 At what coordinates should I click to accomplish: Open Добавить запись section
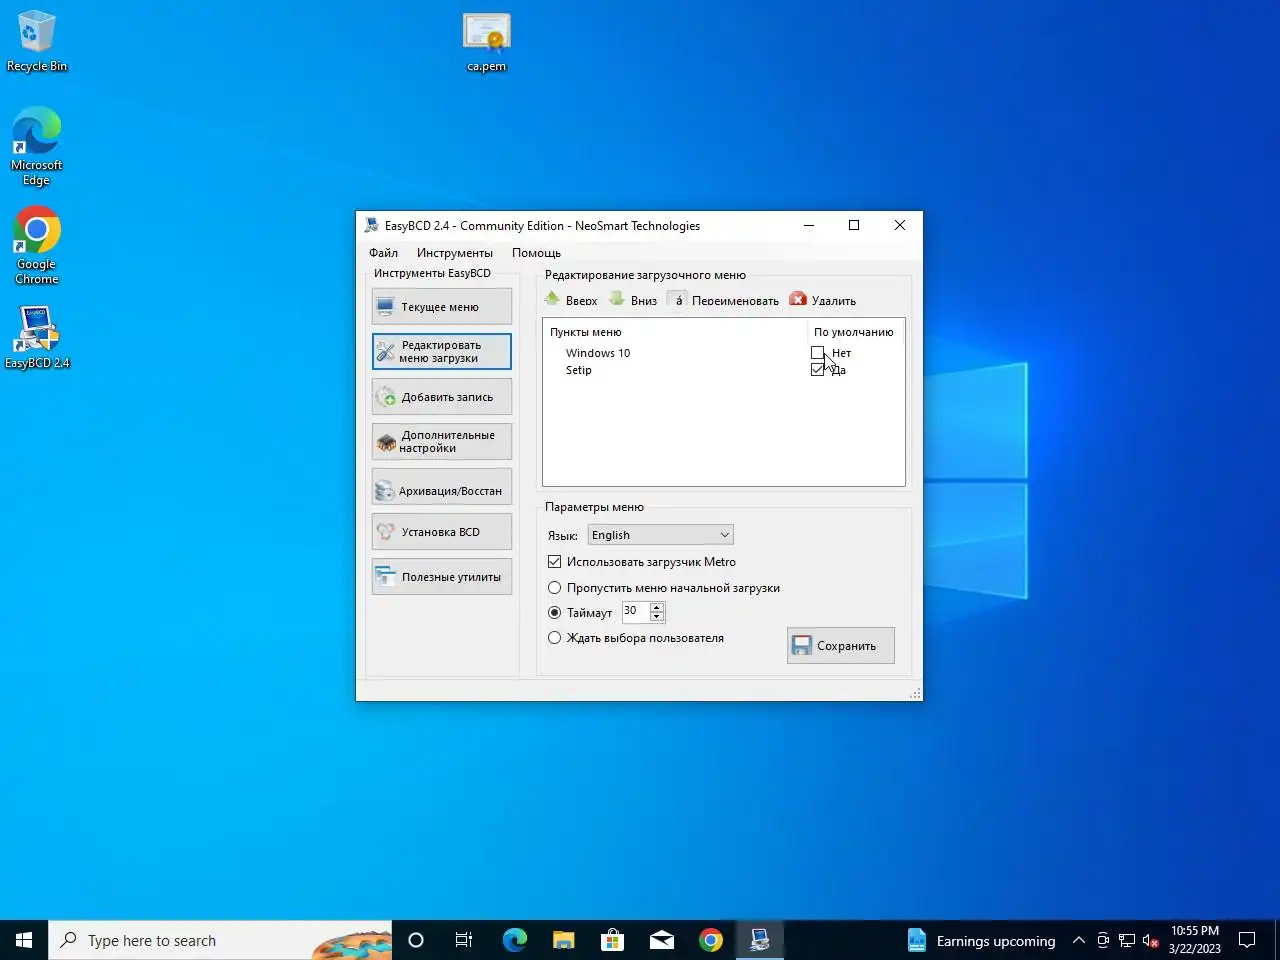[x=441, y=397]
